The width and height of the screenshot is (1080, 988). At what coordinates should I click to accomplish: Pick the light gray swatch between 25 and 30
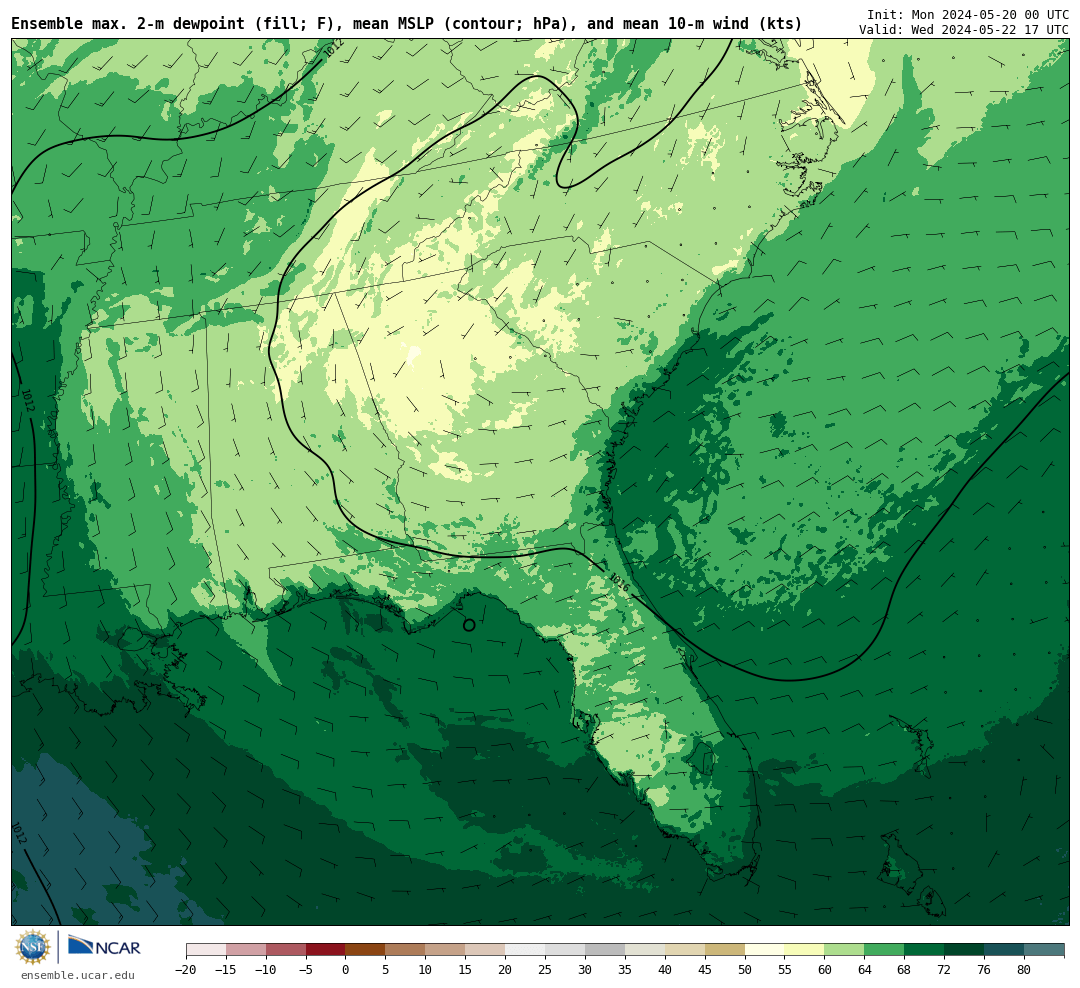(x=565, y=950)
